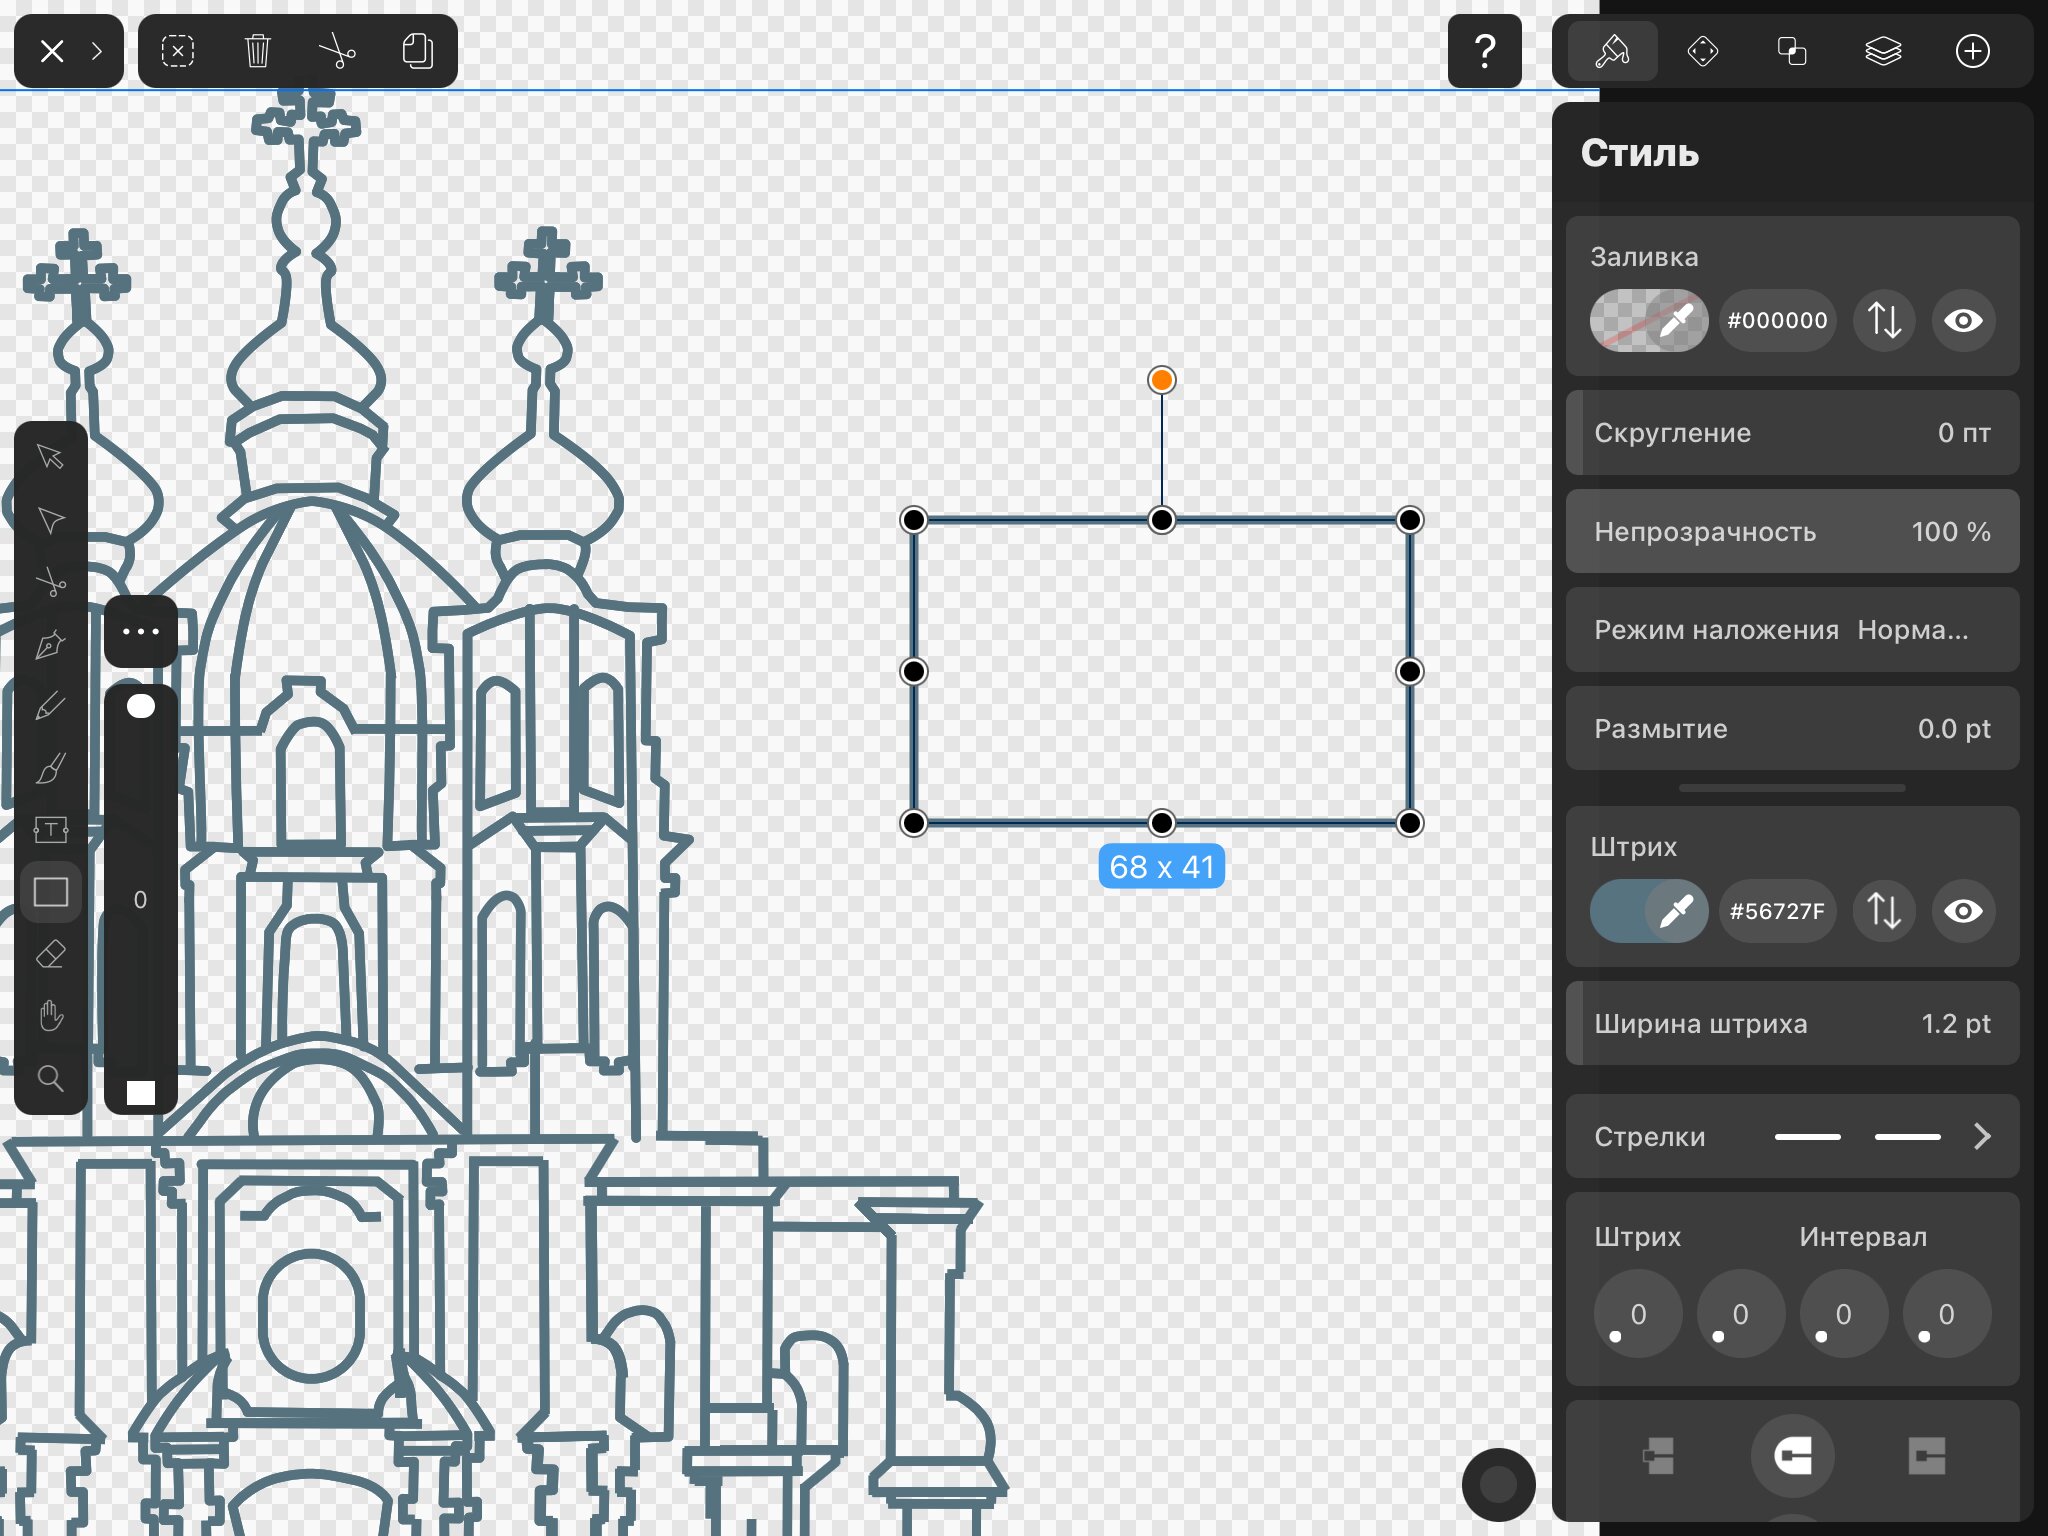This screenshot has height=1536, width=2048.
Task: Toggle fill visibility eye icon
Action: click(x=1963, y=321)
